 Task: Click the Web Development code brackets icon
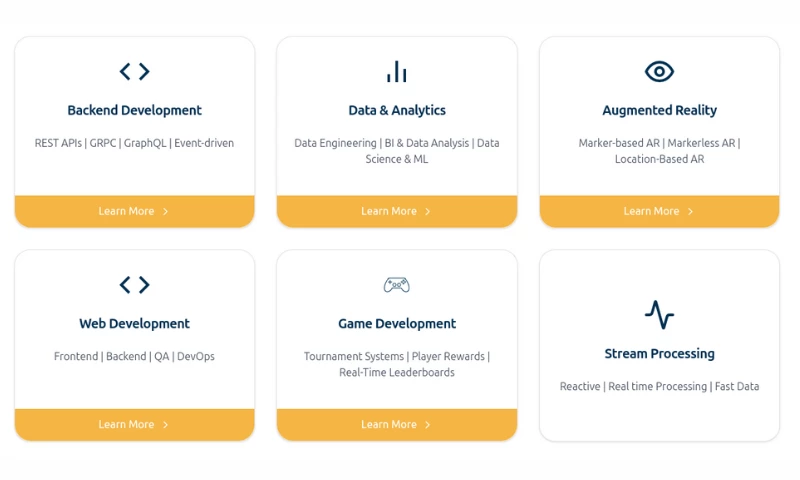click(134, 285)
